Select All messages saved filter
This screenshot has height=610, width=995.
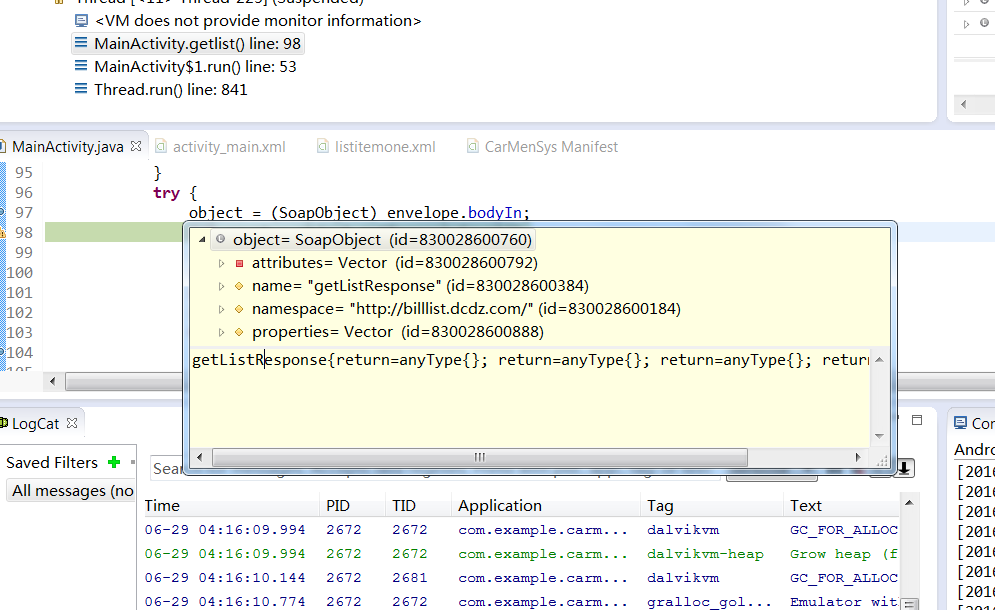click(72, 491)
